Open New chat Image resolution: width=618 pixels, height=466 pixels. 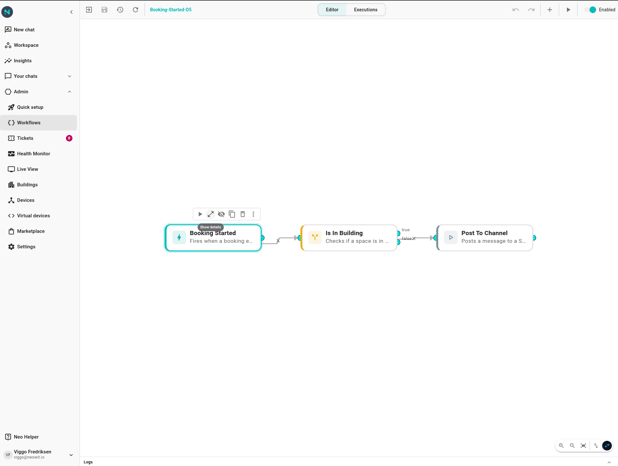pos(39,30)
